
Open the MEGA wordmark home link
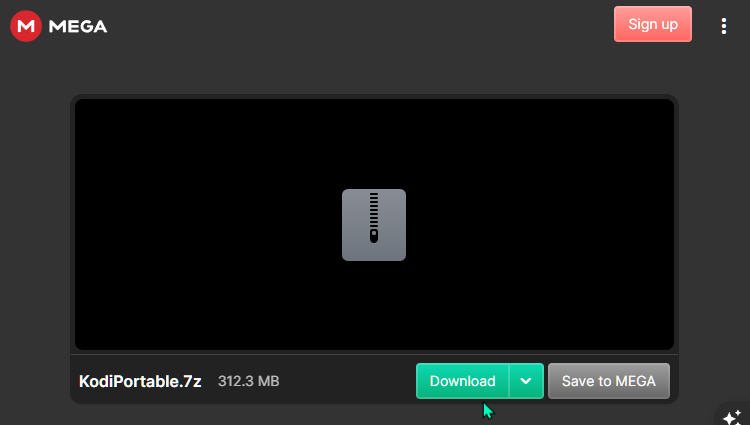point(78,26)
